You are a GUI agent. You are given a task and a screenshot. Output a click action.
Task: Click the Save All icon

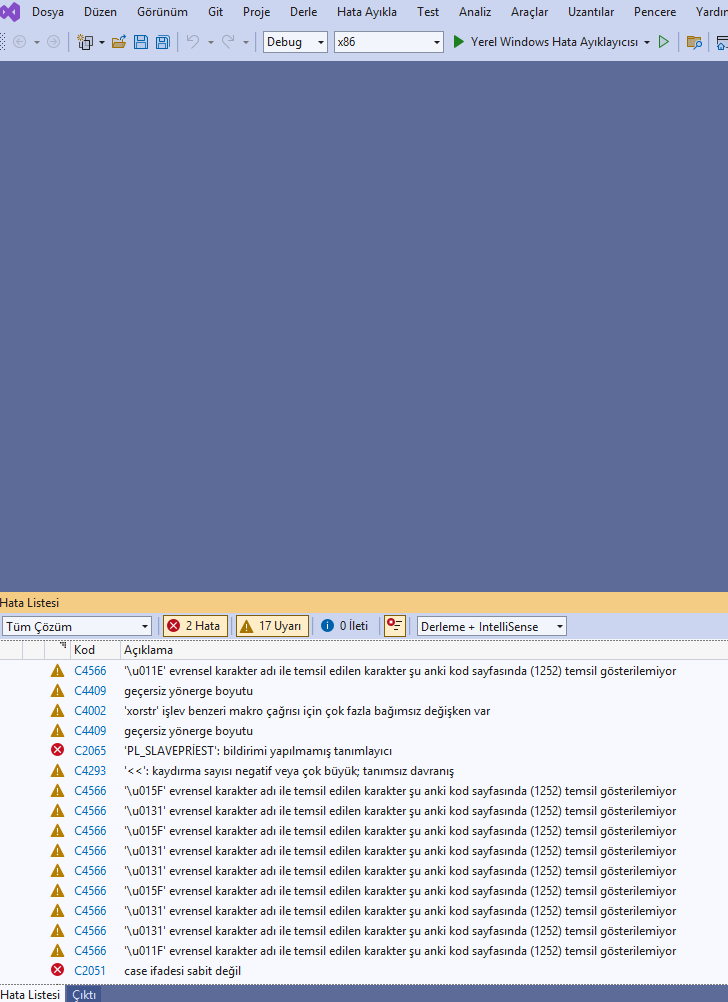pyautogui.click(x=163, y=42)
